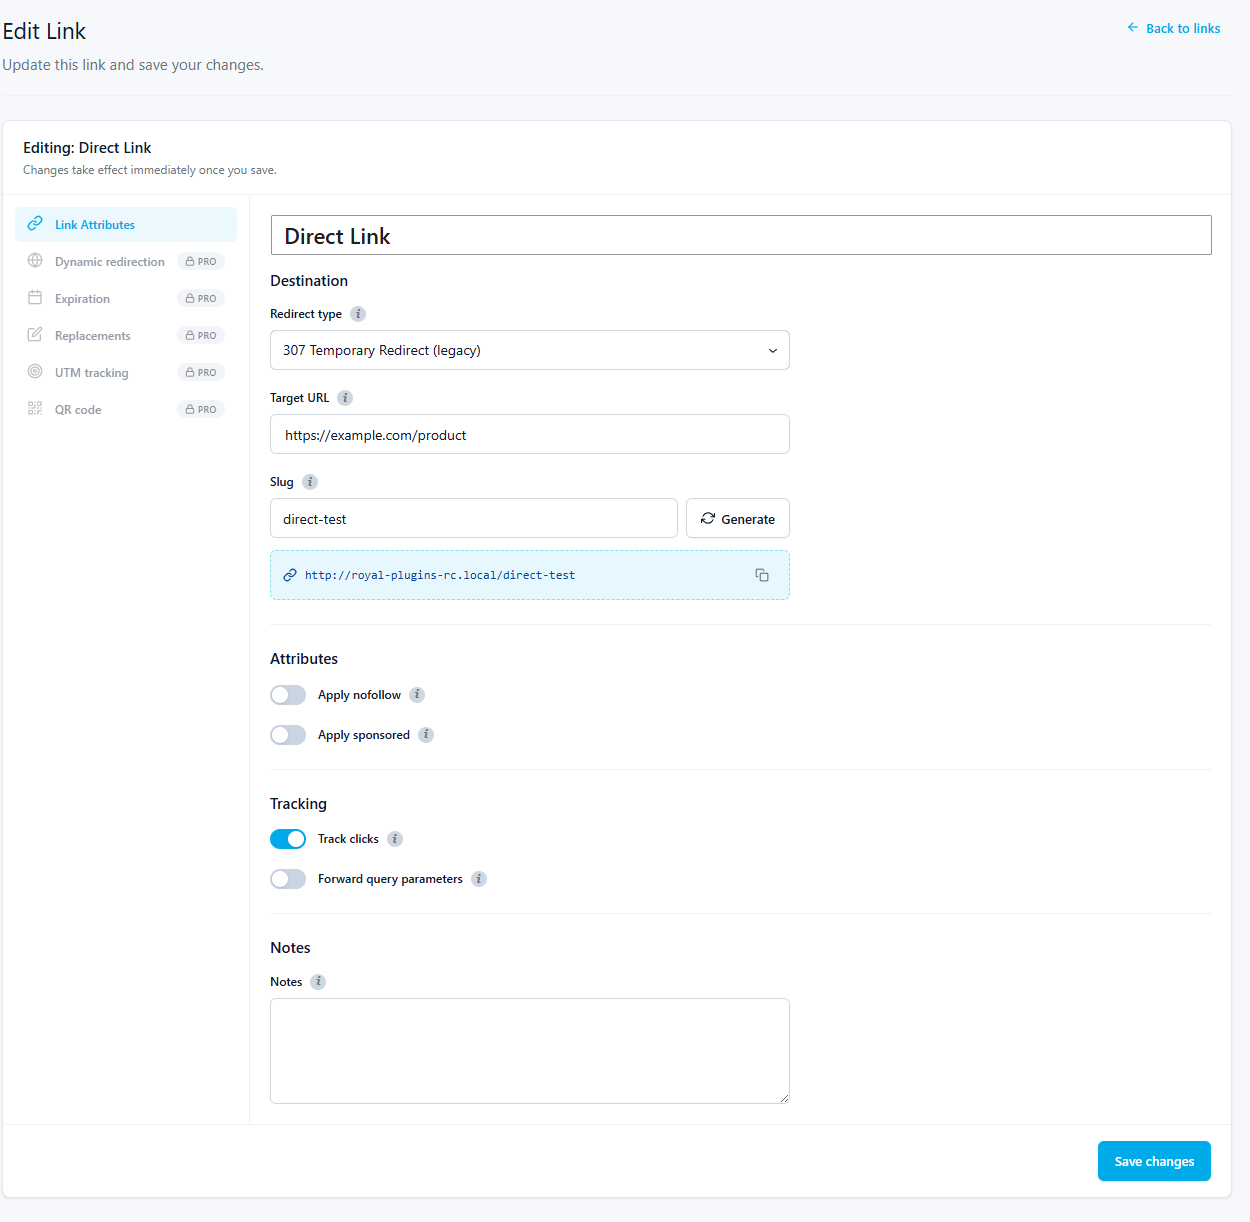
Task: Click the QR code icon in the sidebar
Action: (35, 409)
